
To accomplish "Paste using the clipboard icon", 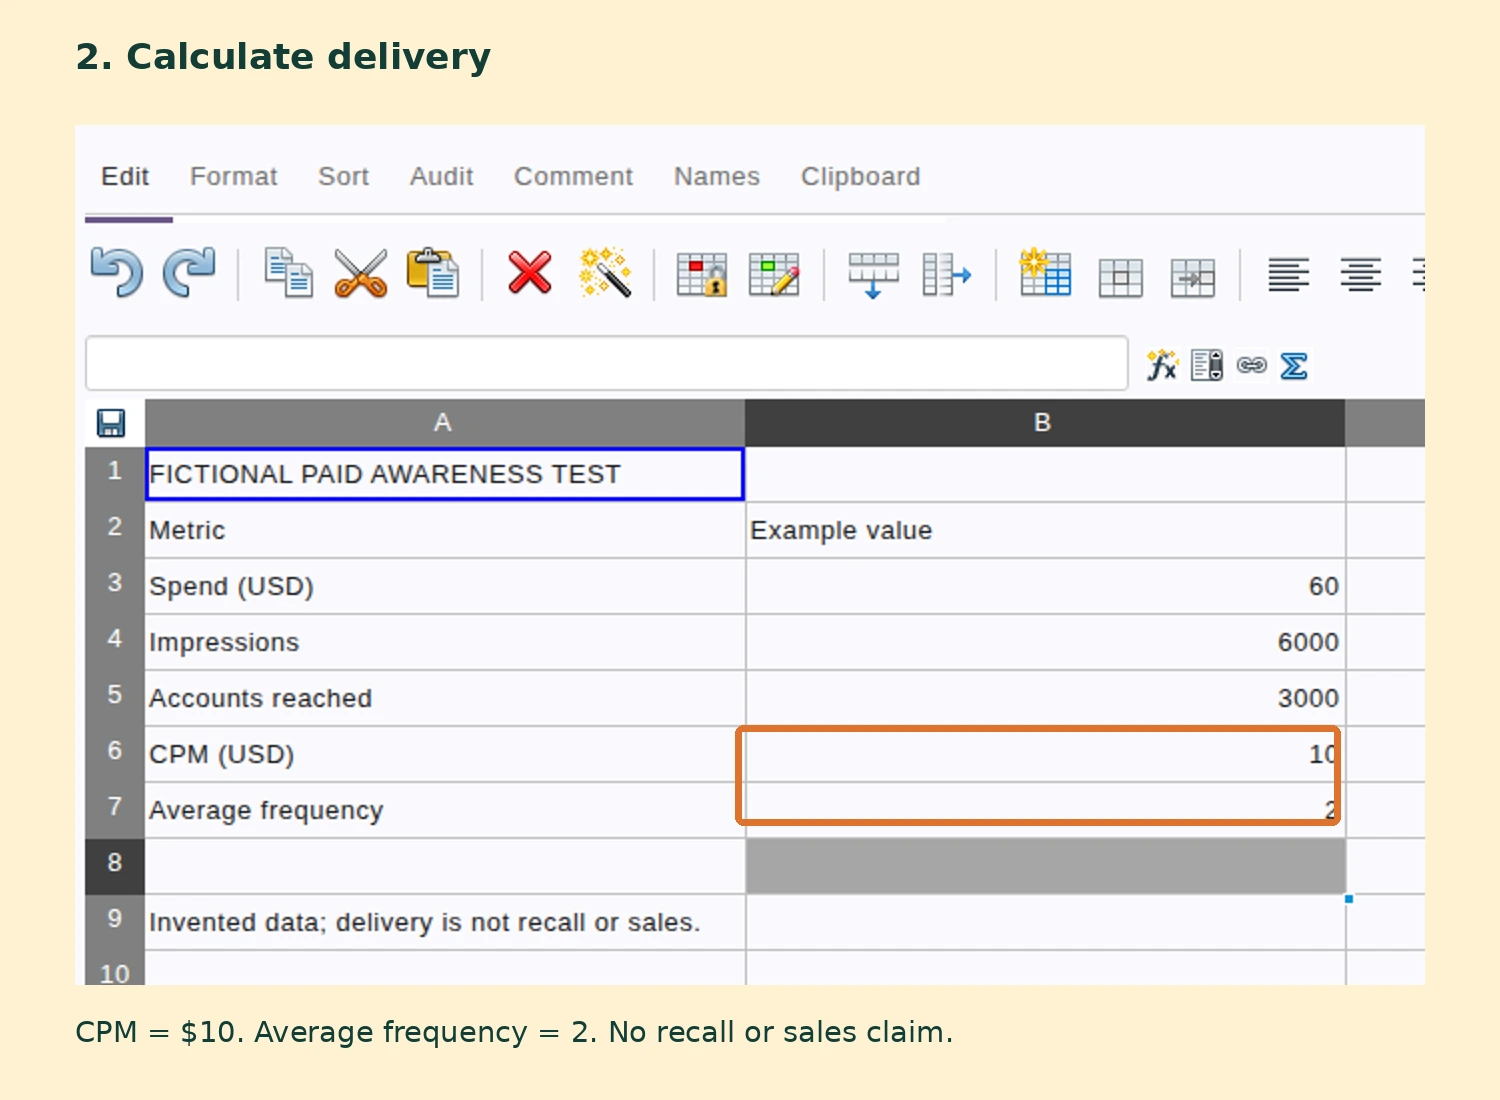I will pos(432,273).
